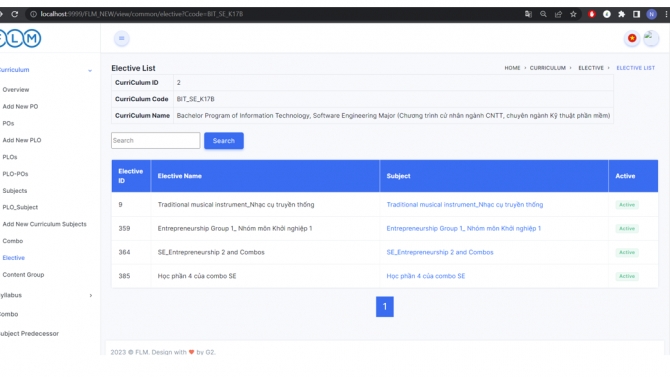Open PLO-POs sidebar item
The width and height of the screenshot is (670, 377).
[15, 174]
